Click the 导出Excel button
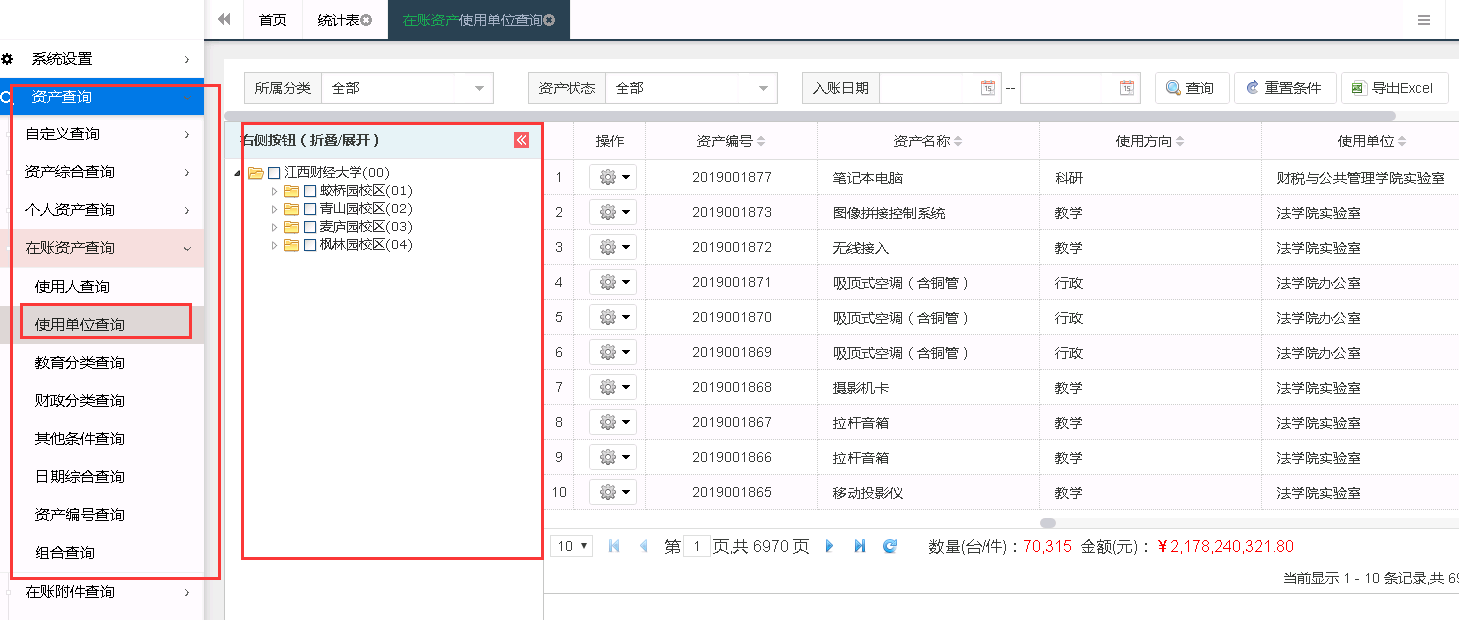Image resolution: width=1459 pixels, height=620 pixels. tap(1393, 88)
